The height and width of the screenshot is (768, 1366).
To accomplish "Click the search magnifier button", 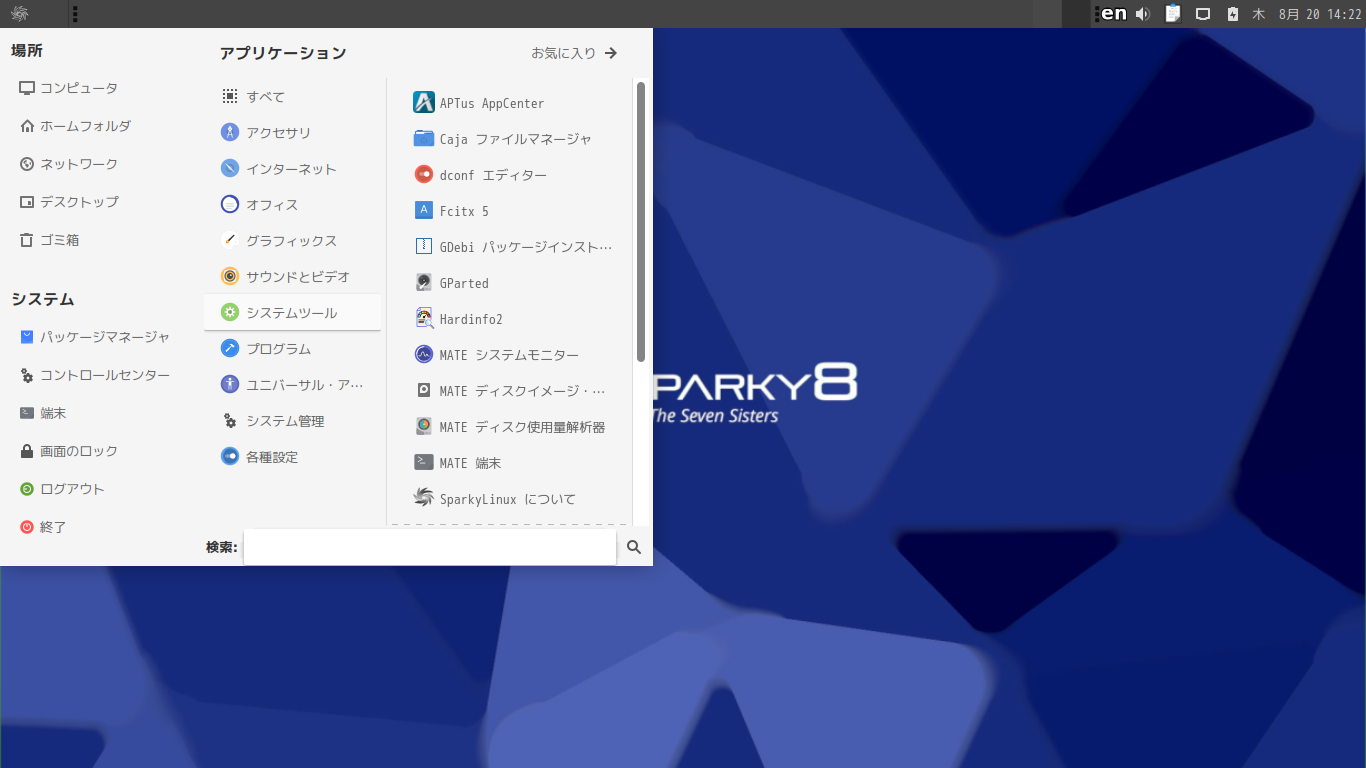I will point(634,547).
